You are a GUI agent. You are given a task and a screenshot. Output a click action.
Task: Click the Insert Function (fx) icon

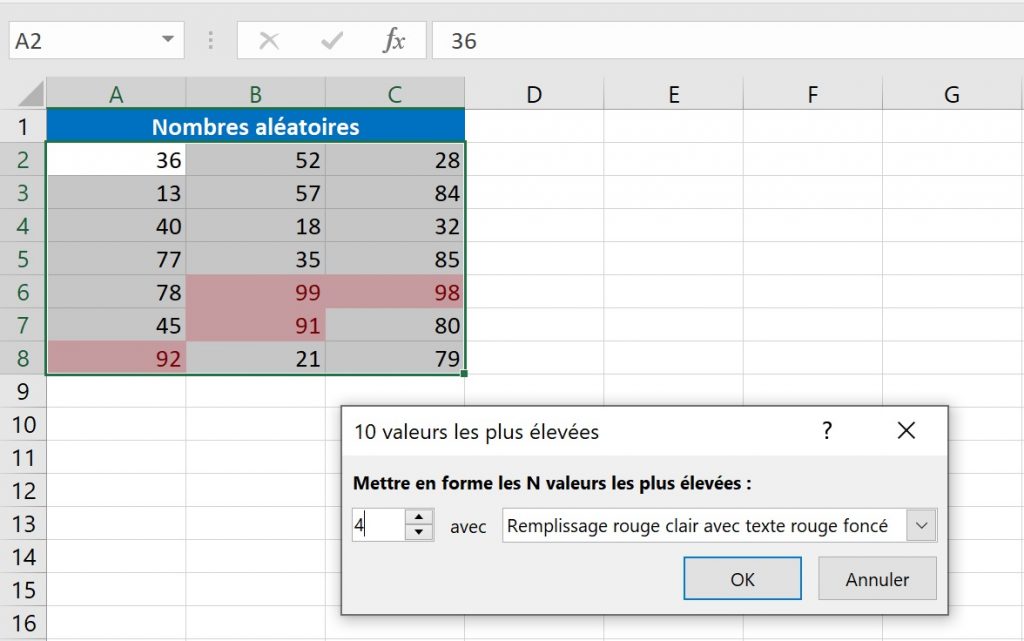click(x=394, y=41)
